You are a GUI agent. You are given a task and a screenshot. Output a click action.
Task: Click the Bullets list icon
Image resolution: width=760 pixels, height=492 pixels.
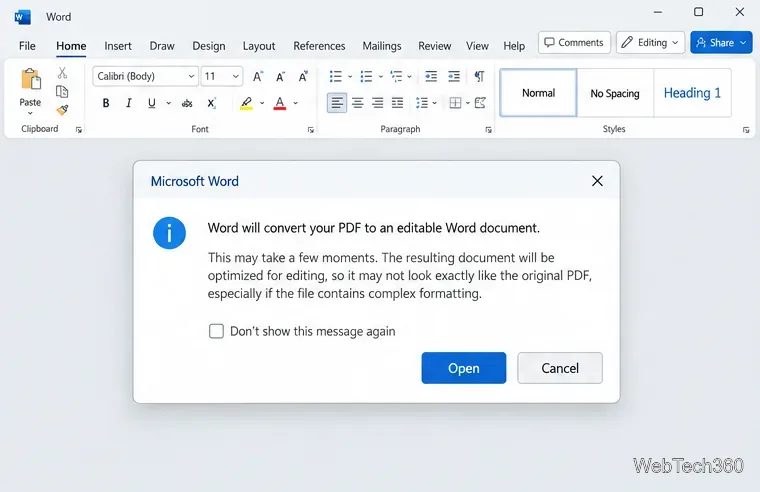[x=335, y=76]
